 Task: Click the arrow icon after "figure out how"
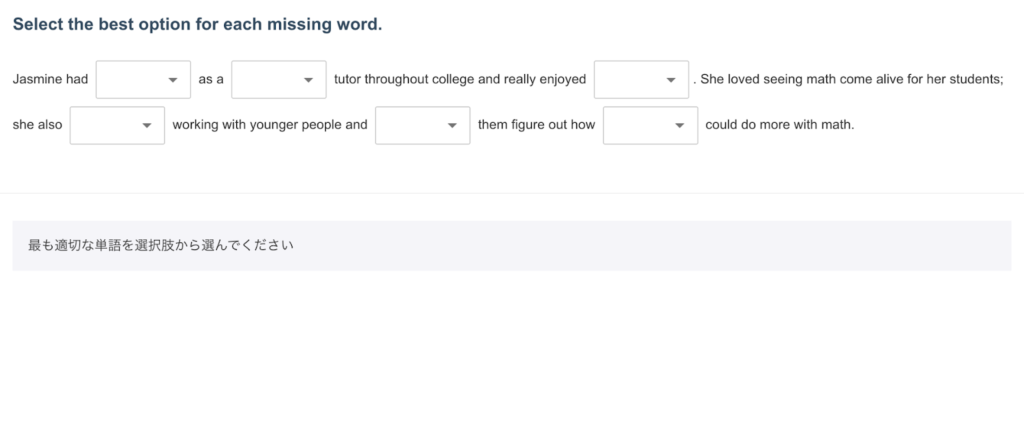pyautogui.click(x=680, y=126)
